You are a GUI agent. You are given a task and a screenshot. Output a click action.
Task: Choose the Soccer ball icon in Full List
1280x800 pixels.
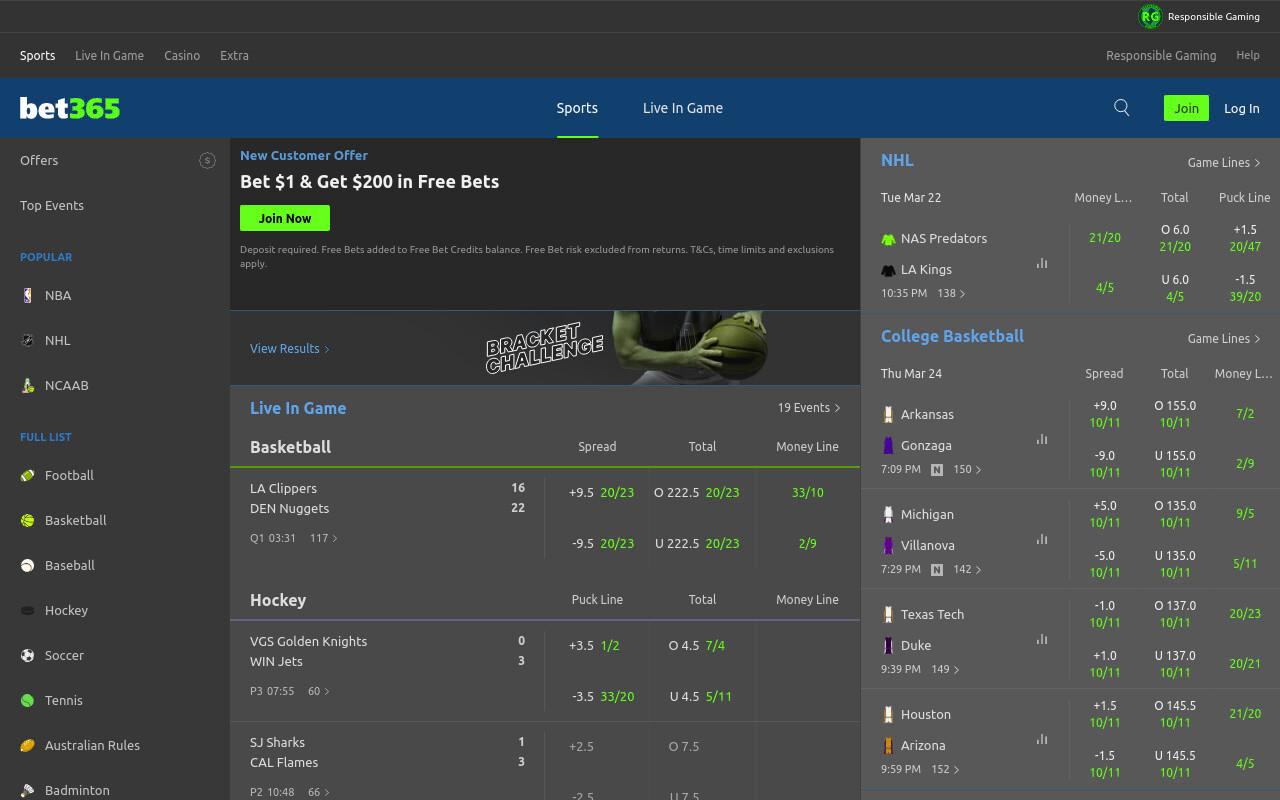coord(28,655)
